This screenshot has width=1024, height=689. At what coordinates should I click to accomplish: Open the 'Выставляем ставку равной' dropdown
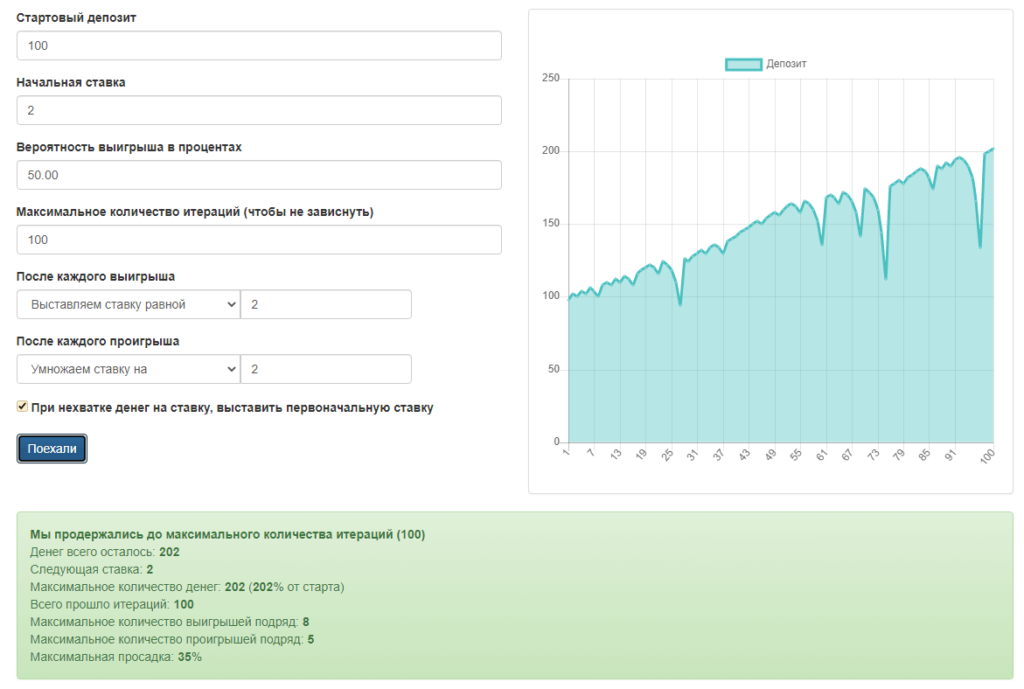point(128,304)
